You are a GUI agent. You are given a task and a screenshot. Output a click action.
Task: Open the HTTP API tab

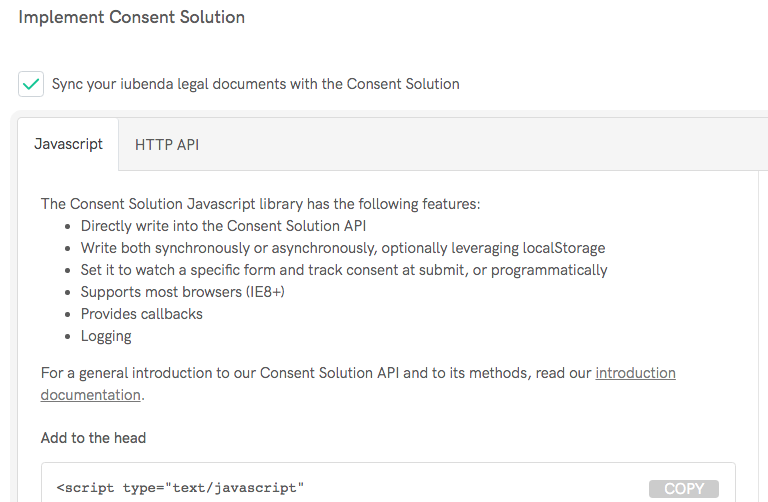pyautogui.click(x=167, y=144)
